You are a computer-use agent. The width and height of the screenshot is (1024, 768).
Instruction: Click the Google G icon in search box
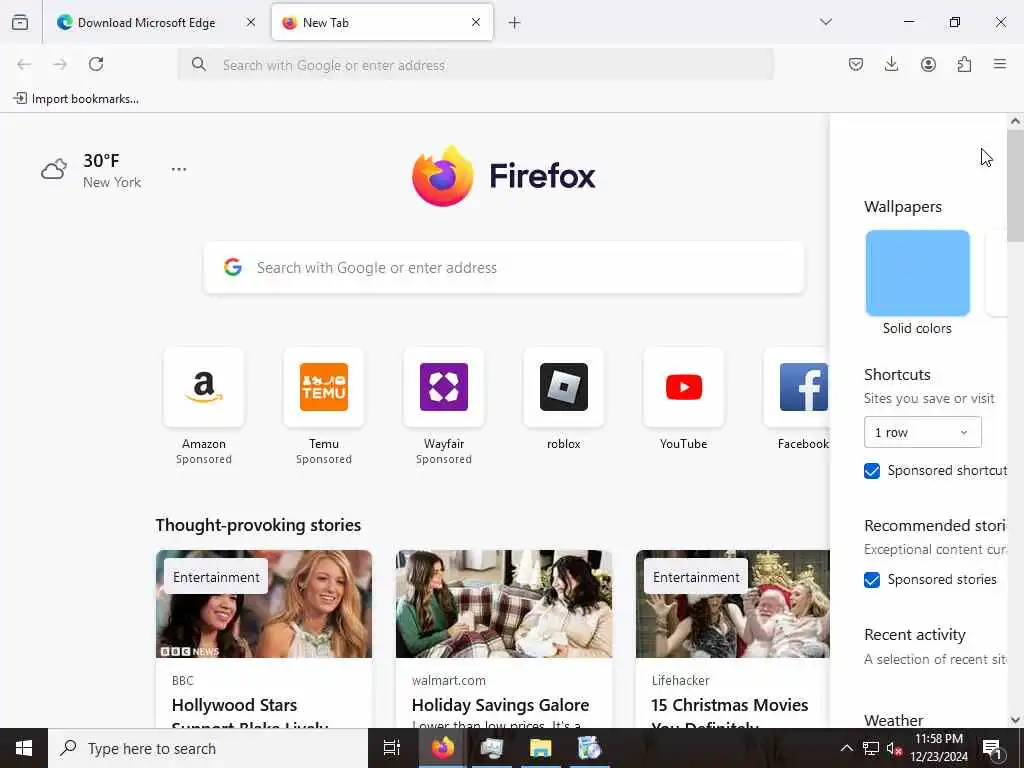(233, 267)
